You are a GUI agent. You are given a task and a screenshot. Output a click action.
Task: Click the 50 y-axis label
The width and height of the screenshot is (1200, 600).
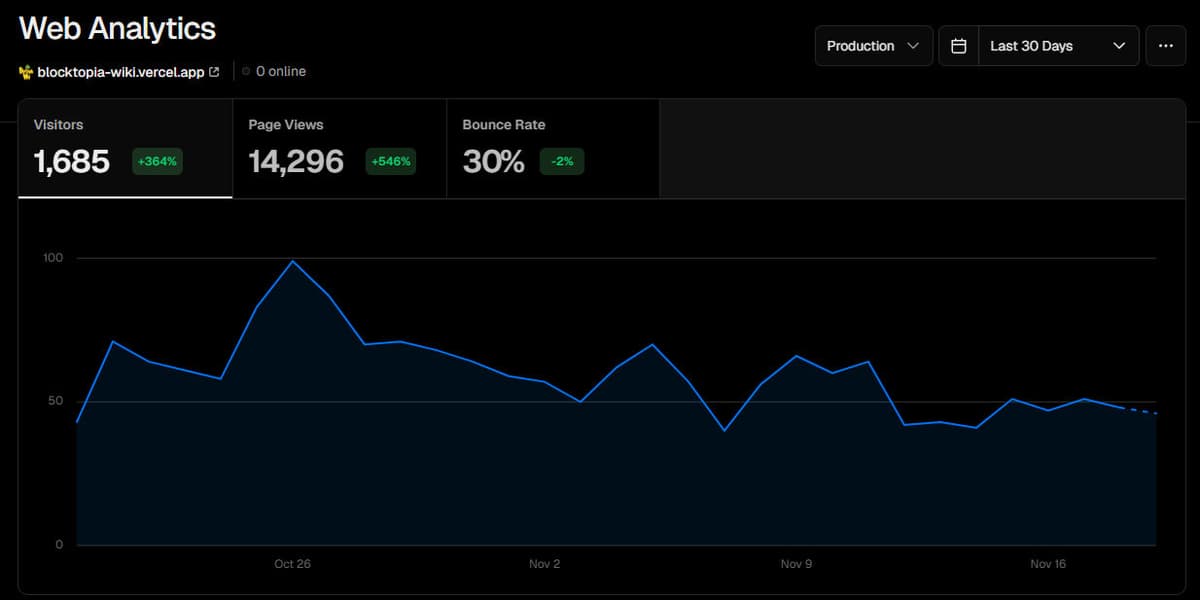point(57,401)
